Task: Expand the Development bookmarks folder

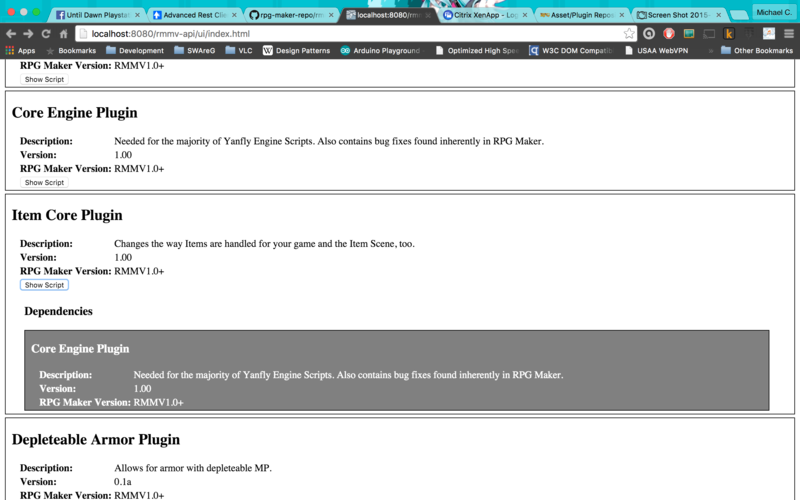Action: [134, 50]
